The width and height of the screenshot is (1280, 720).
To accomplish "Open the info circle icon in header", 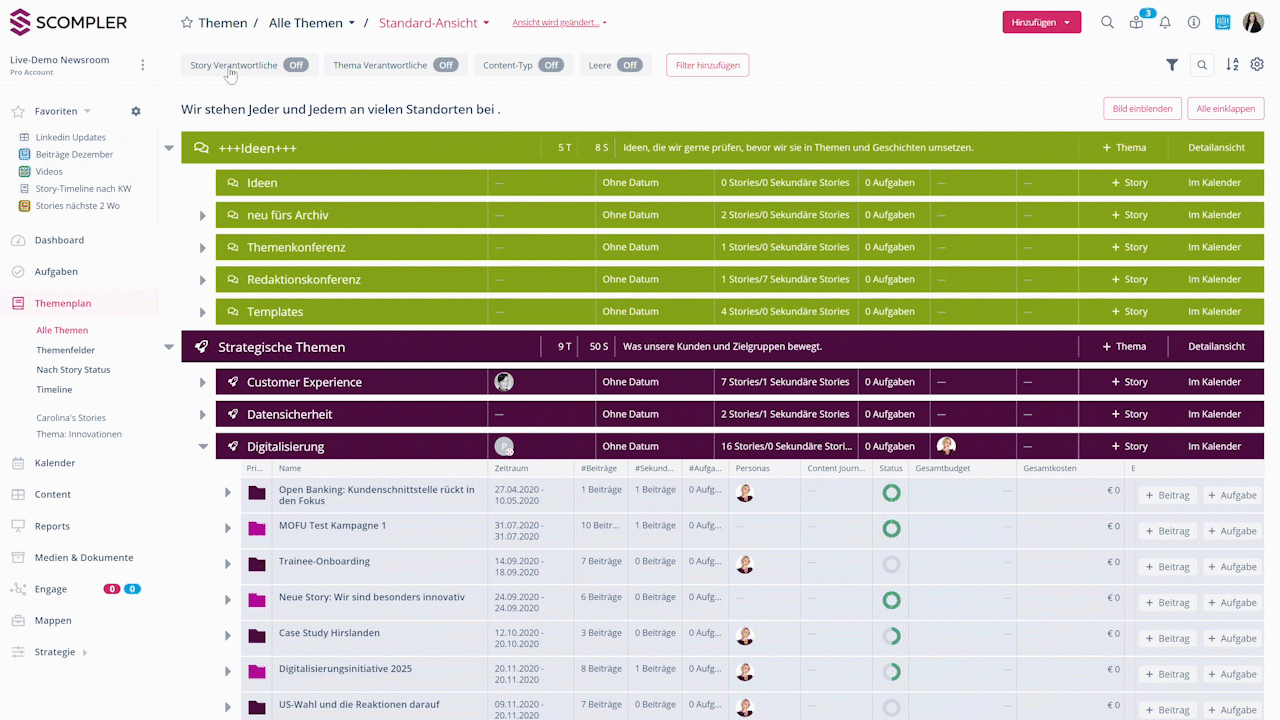I will [x=1193, y=22].
